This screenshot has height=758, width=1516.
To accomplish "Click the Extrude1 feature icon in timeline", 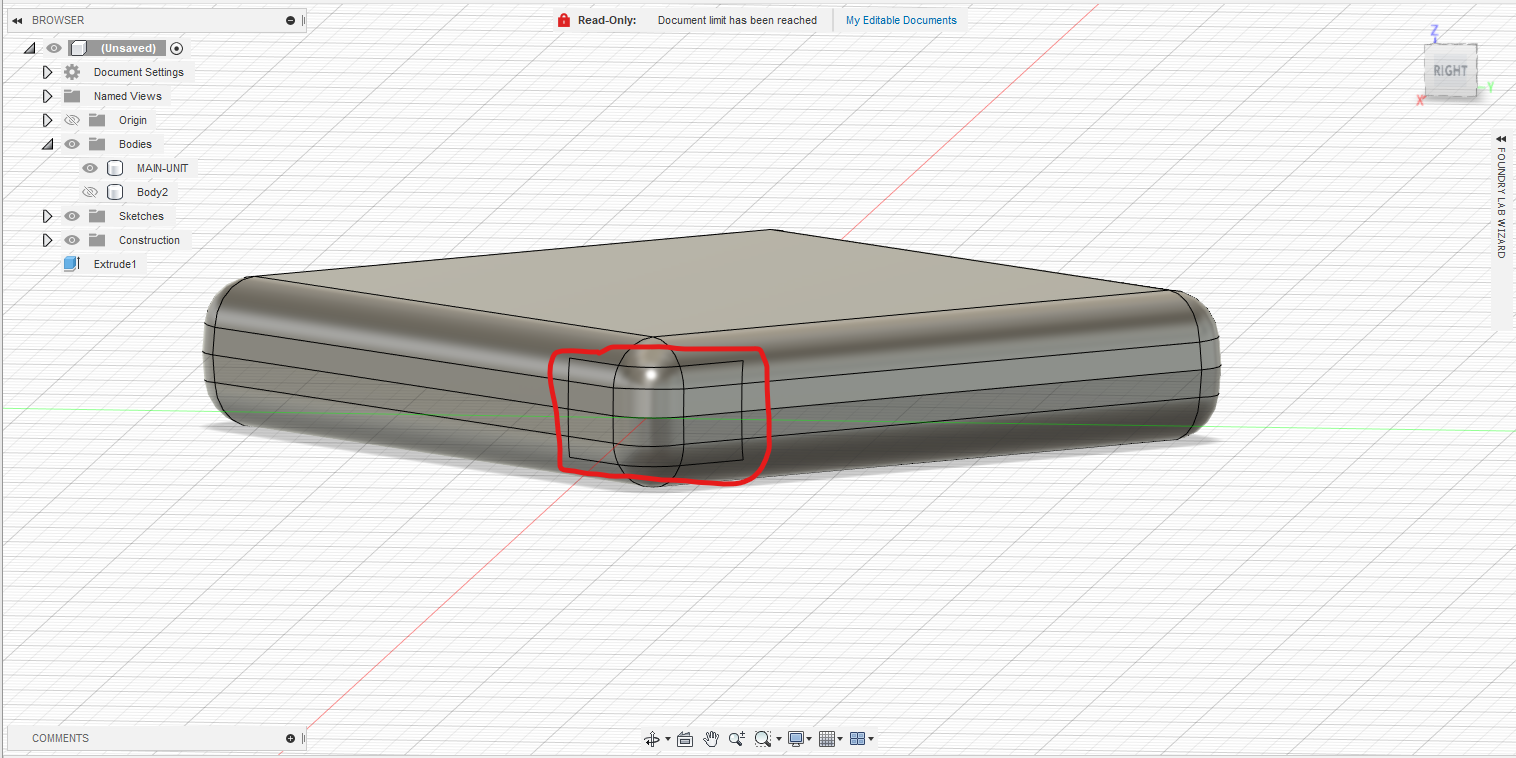I will (x=71, y=263).
